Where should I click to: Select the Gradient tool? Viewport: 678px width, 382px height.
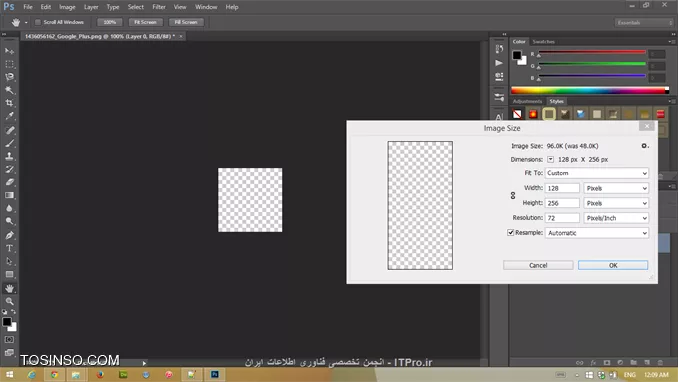click(x=9, y=195)
